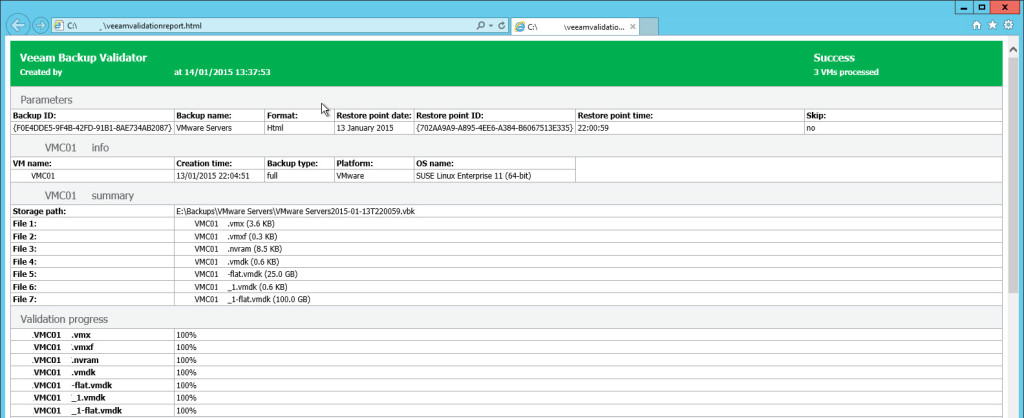Viewport: 1024px width, 418px height.
Task: Open the Home icon in browser toolbar
Action: [977, 25]
